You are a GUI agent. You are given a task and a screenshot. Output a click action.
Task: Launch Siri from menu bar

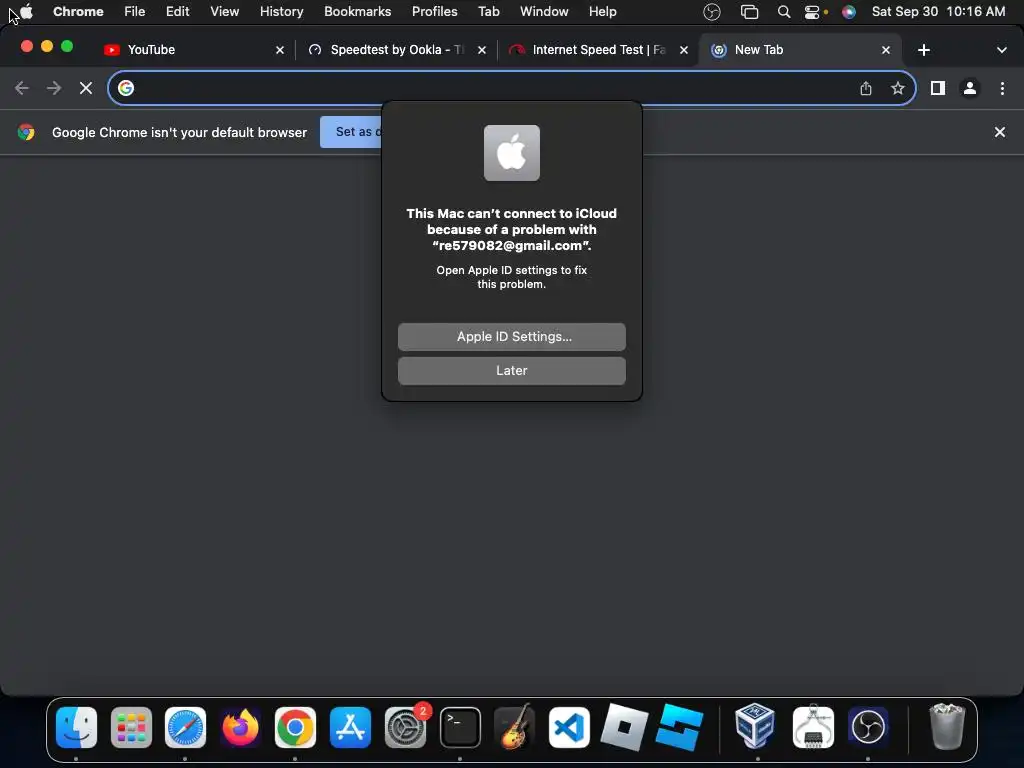(x=848, y=12)
